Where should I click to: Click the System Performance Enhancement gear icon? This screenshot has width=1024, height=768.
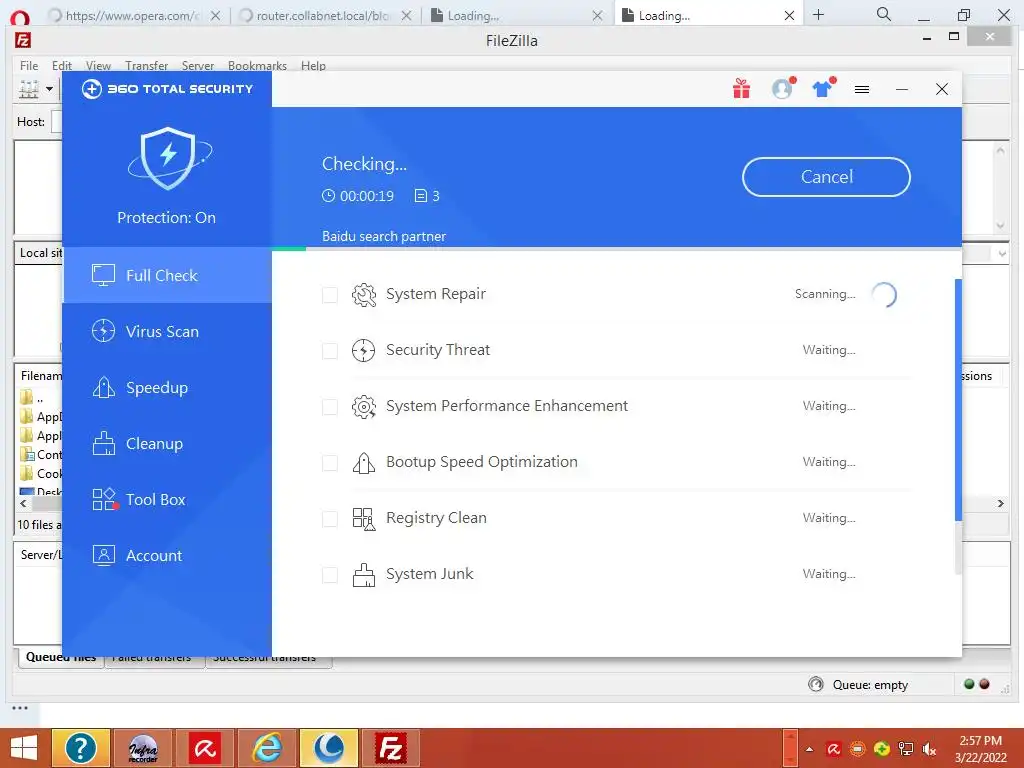click(x=364, y=407)
